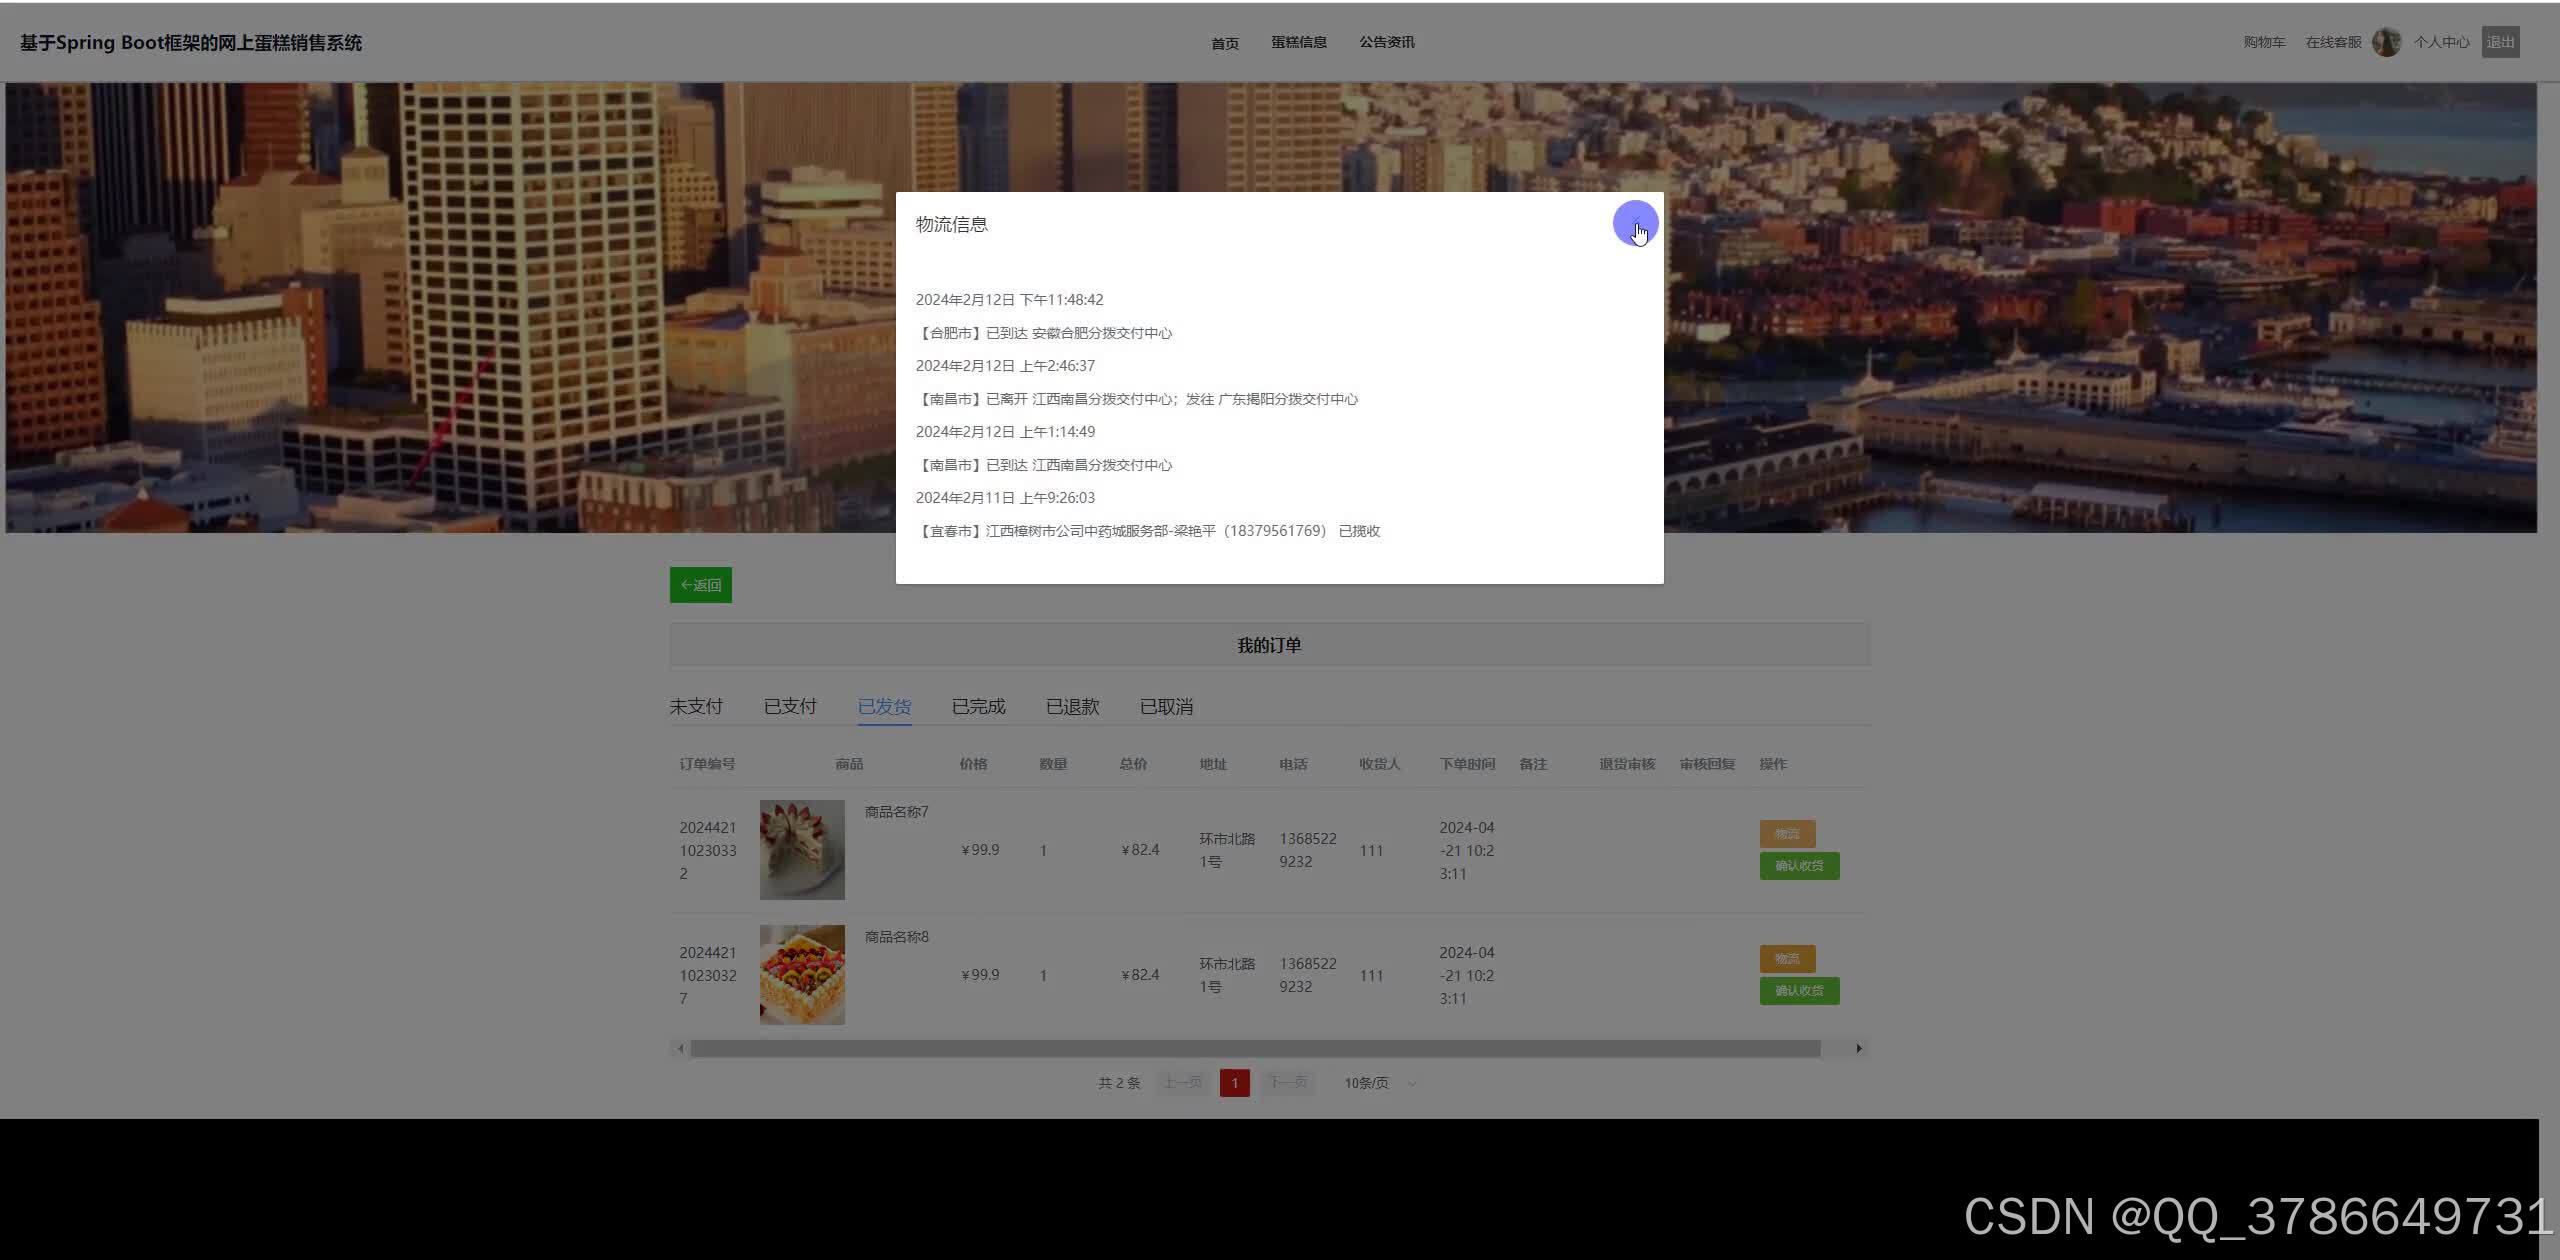This screenshot has width=2560, height=1260.
Task: Click the 退出 logout button
Action: [x=2500, y=42]
